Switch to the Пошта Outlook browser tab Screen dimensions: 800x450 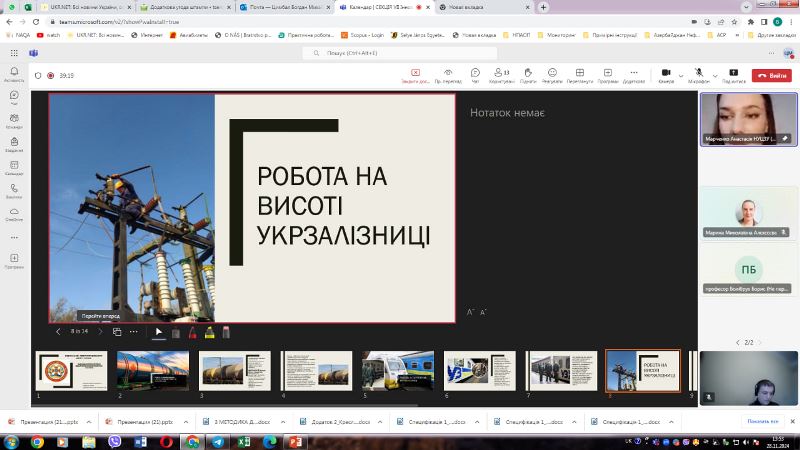click(x=286, y=7)
